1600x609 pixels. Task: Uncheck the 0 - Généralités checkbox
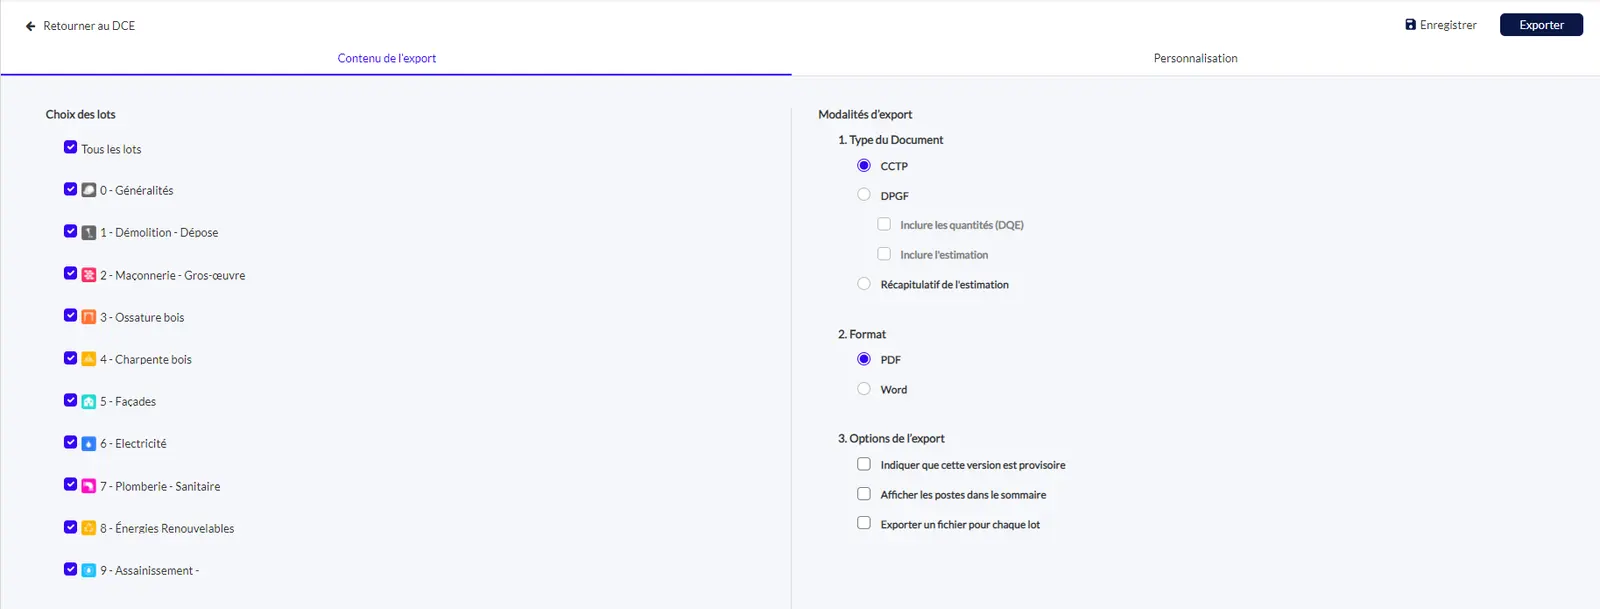[x=70, y=189]
